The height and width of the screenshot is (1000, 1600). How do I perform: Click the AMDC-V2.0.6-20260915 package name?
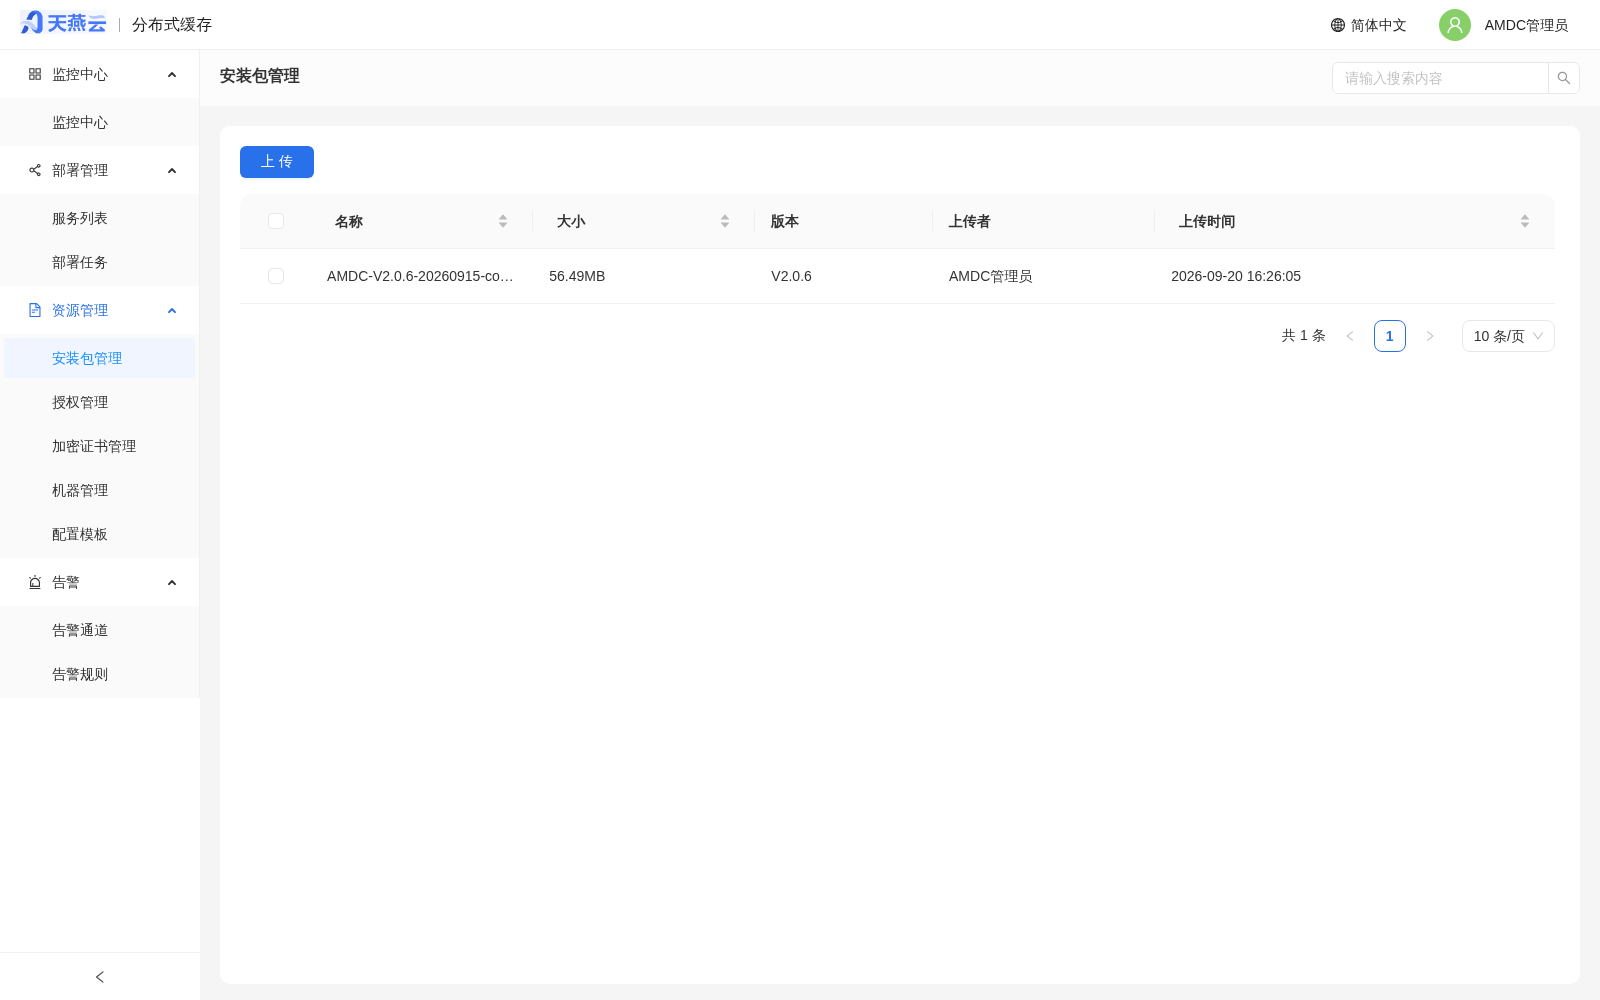pyautogui.click(x=420, y=276)
